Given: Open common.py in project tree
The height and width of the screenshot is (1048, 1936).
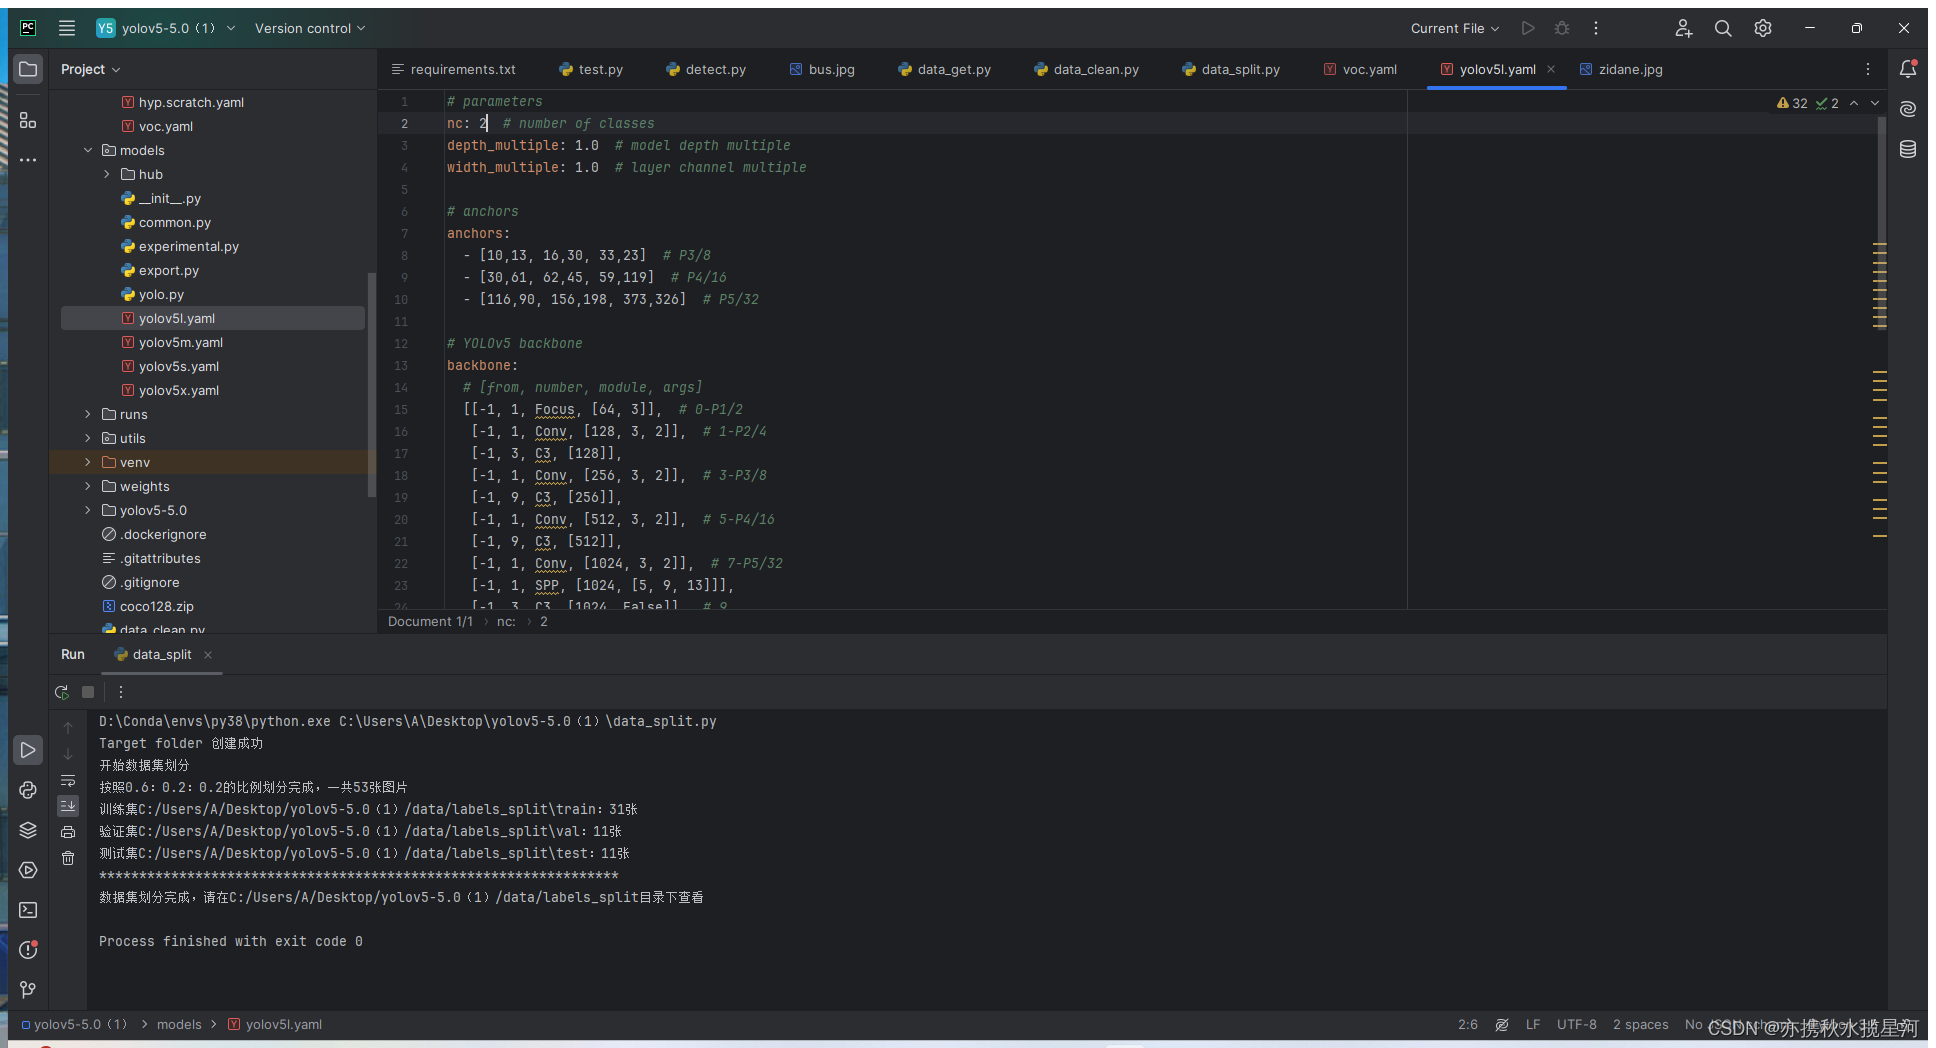Looking at the screenshot, I should click(x=175, y=222).
